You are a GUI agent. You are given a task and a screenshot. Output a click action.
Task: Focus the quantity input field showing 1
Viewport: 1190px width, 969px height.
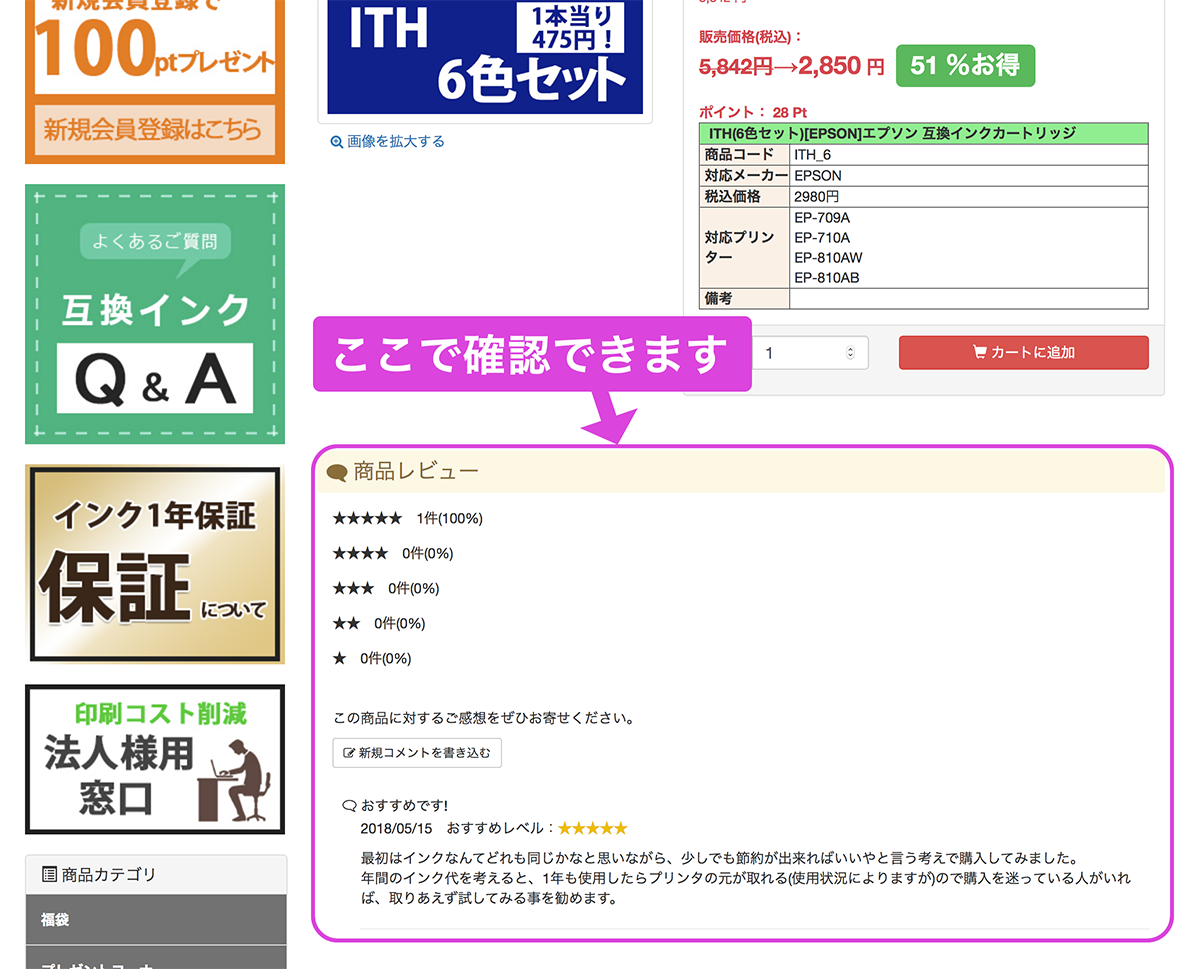[808, 353]
